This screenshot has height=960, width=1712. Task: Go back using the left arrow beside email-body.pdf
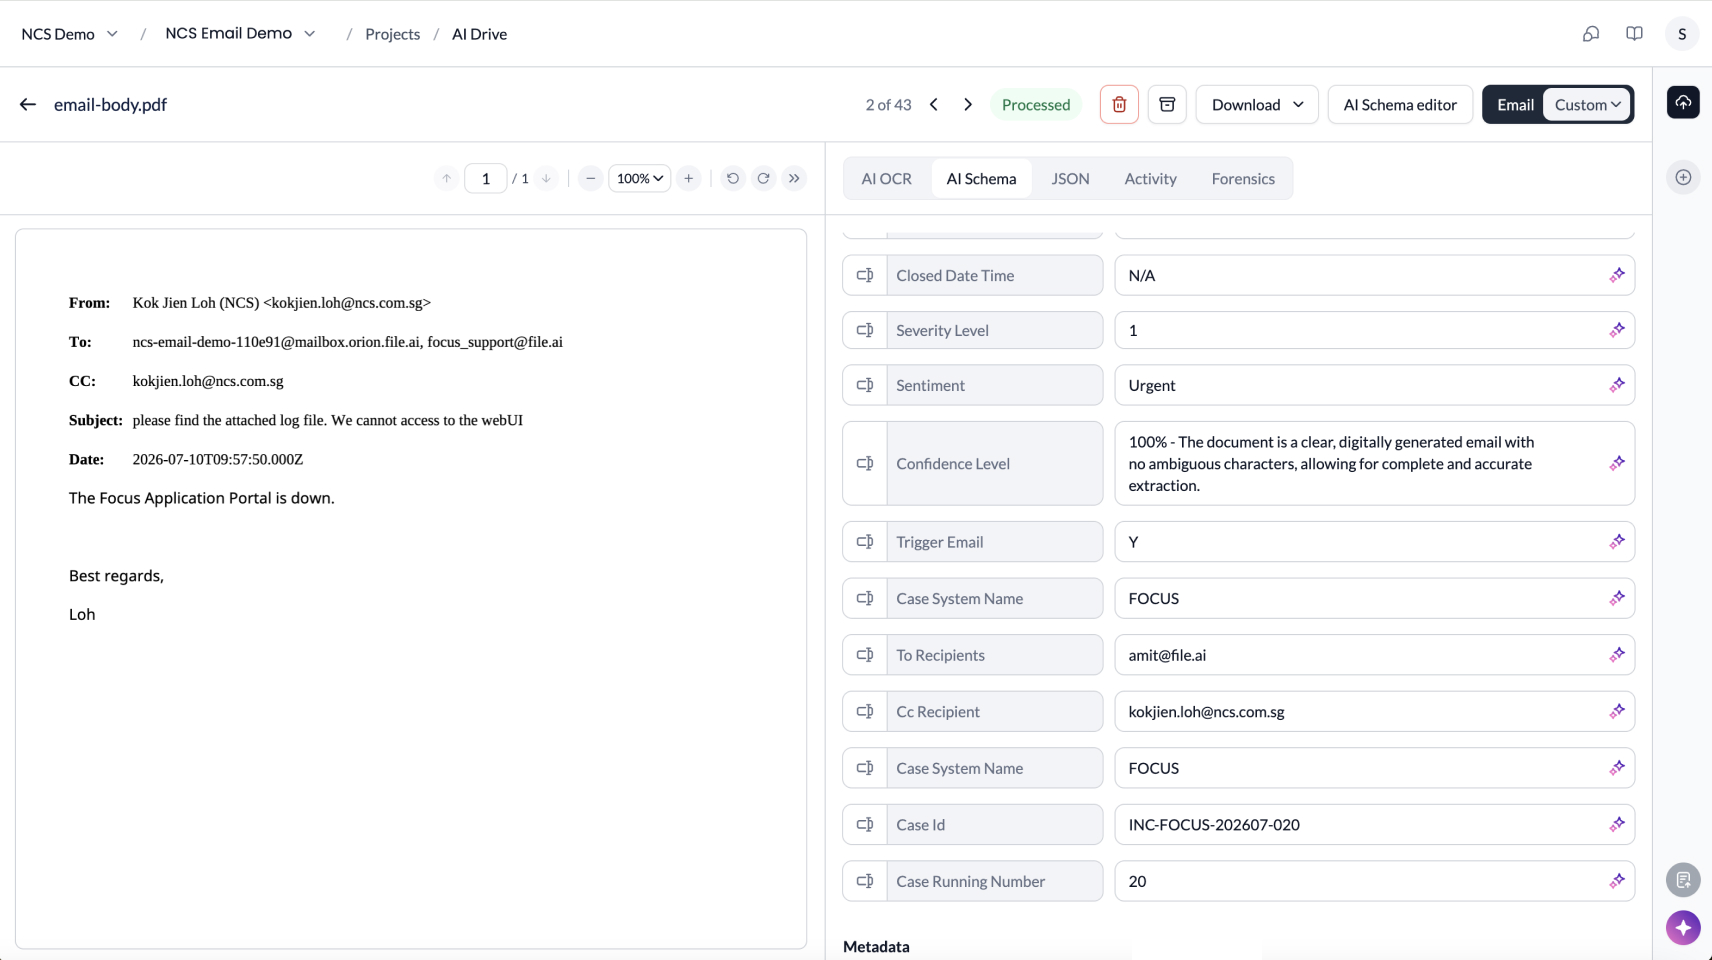point(28,104)
